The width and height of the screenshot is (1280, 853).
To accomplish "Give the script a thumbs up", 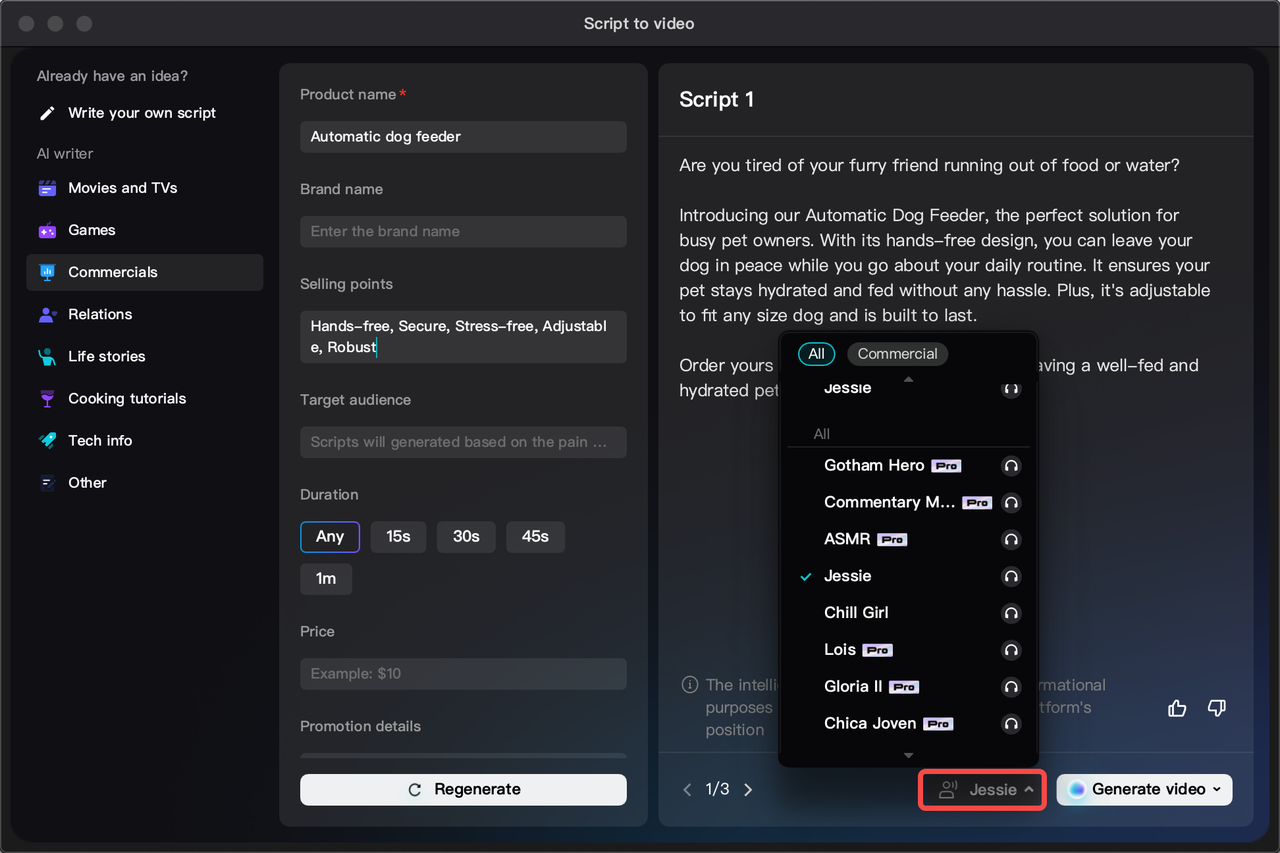I will 1177,708.
